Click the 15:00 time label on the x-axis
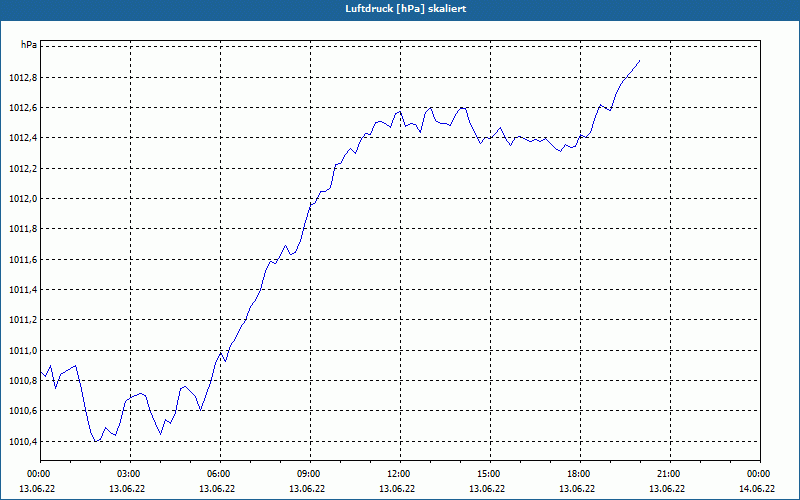This screenshot has height=500, width=800. point(490,474)
